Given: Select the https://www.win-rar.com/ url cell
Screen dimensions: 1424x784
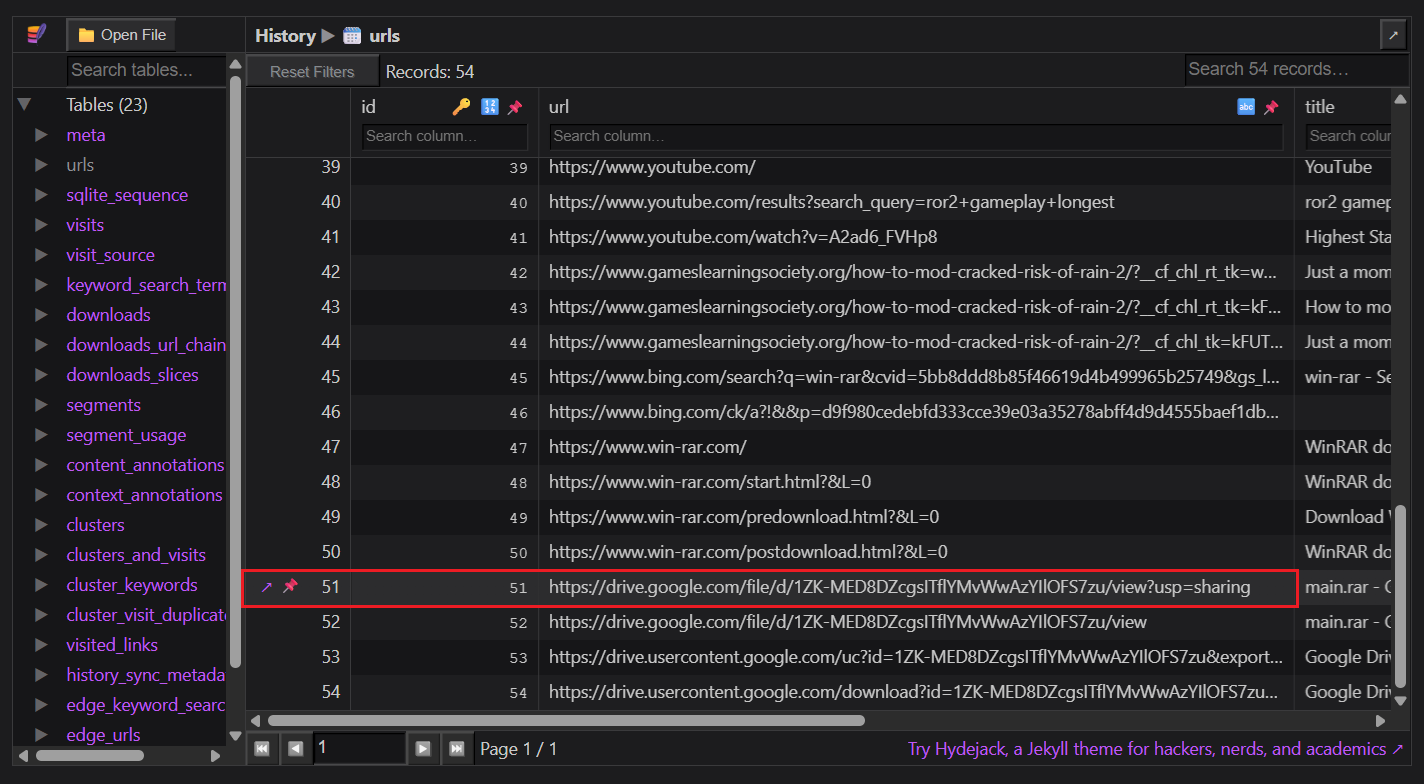Looking at the screenshot, I should (x=916, y=447).
